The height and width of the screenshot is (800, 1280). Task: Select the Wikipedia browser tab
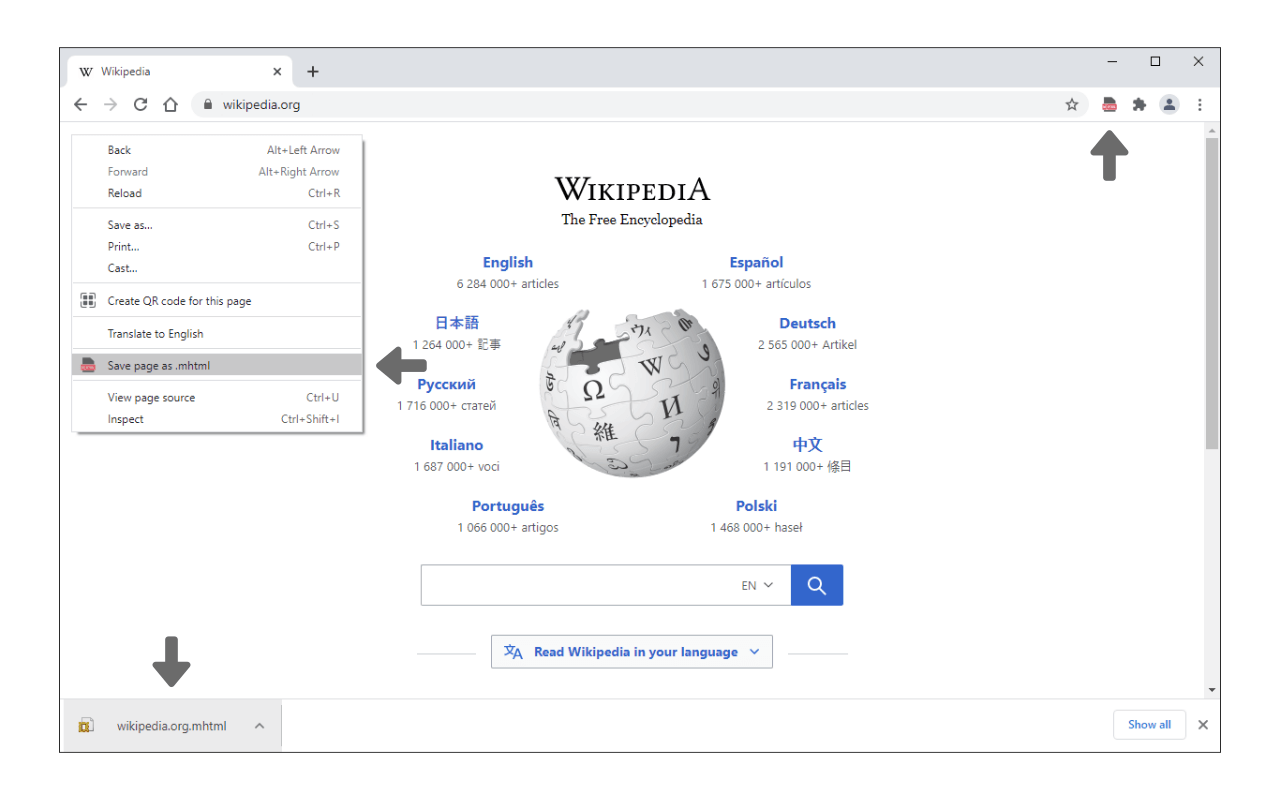pos(180,72)
